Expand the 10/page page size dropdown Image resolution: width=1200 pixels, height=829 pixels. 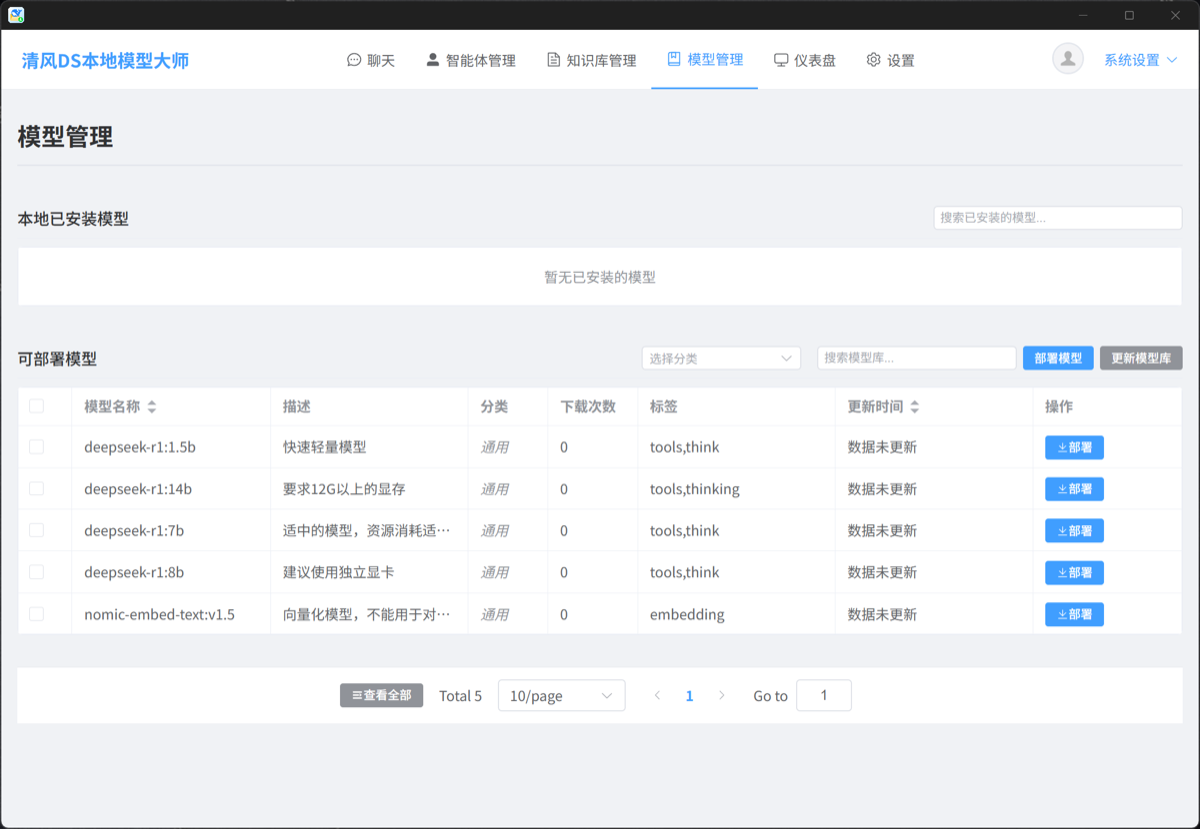tap(561, 696)
